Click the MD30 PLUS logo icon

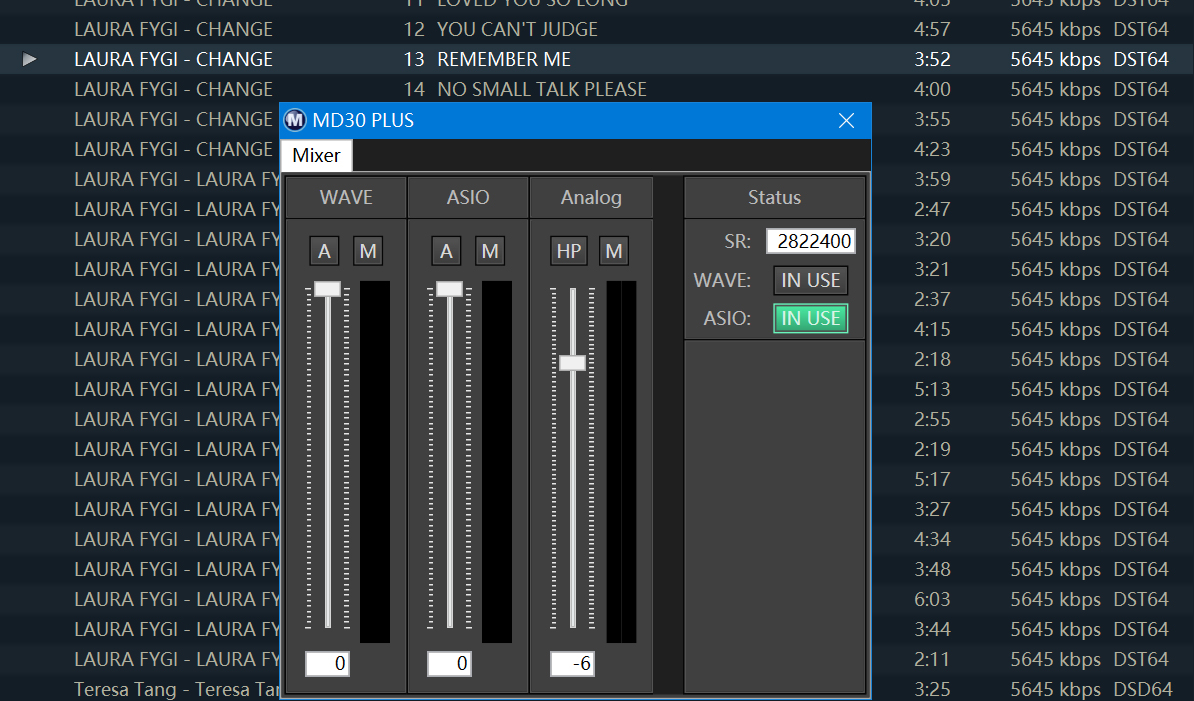(295, 121)
